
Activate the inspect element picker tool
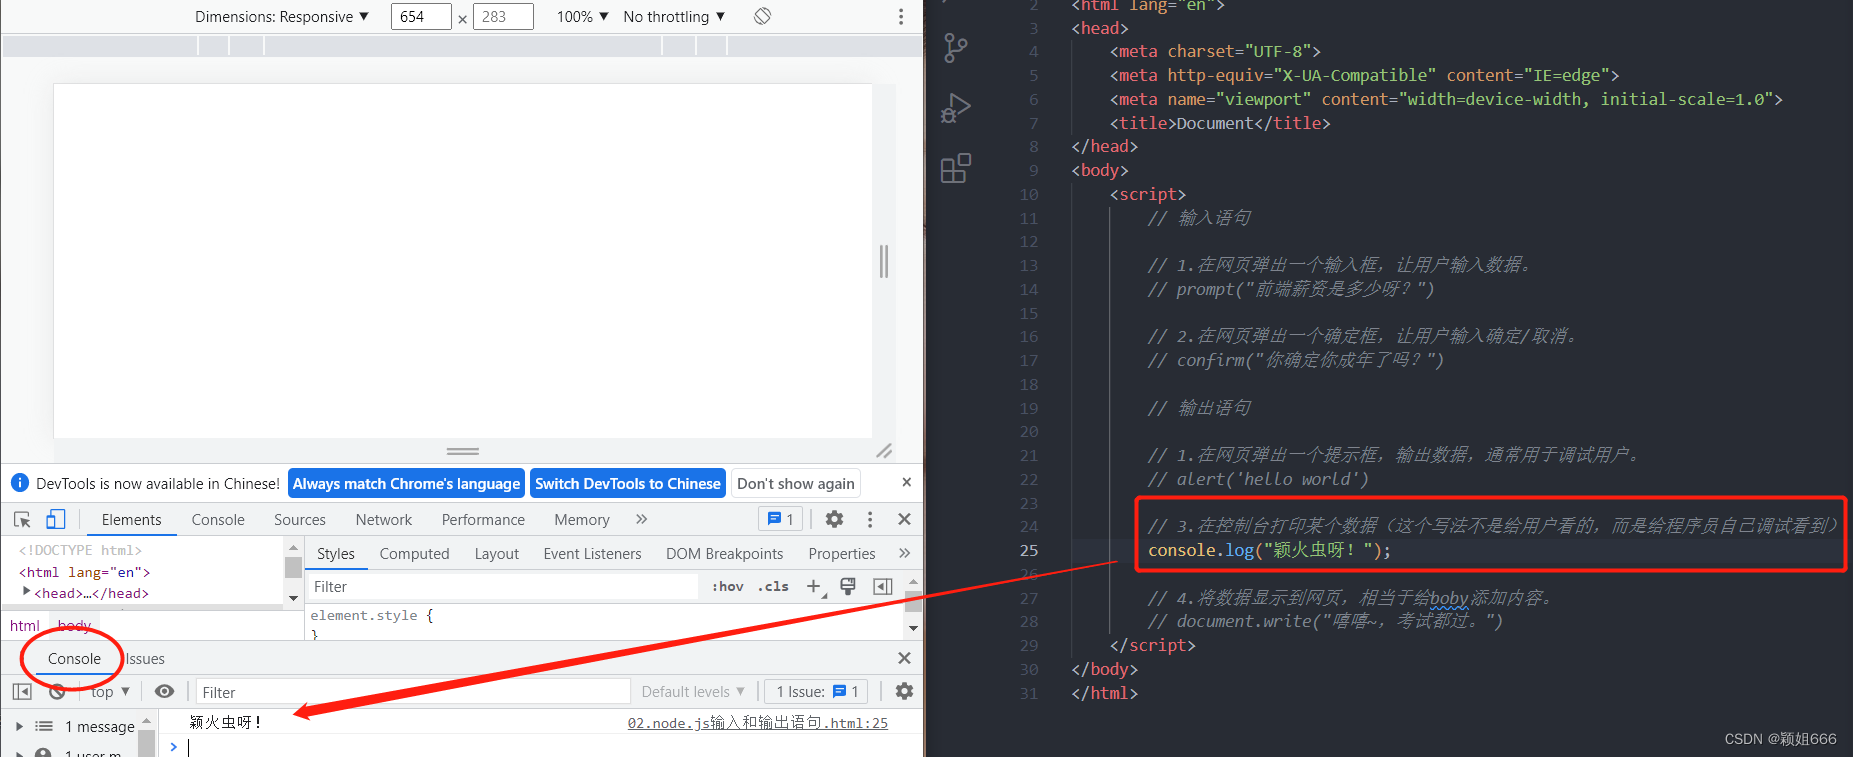coord(22,519)
